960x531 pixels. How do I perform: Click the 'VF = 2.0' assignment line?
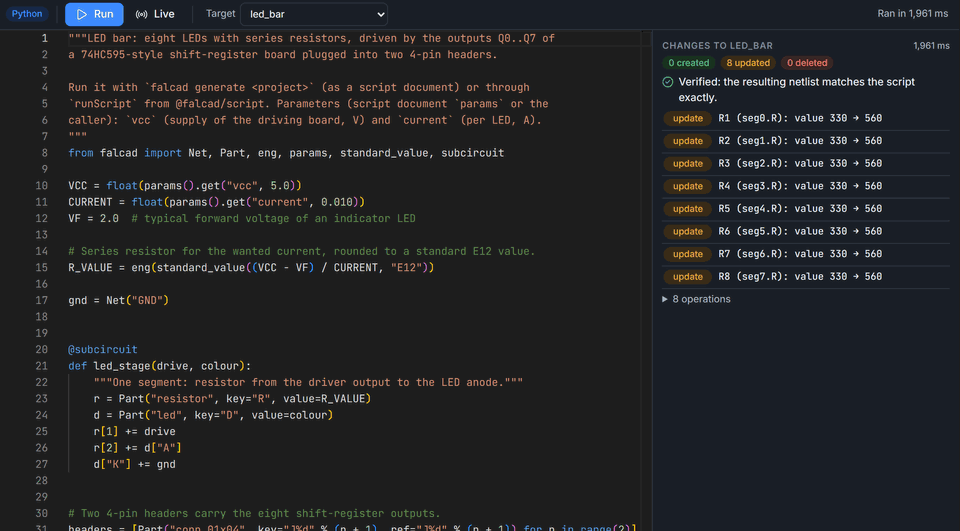point(241,219)
